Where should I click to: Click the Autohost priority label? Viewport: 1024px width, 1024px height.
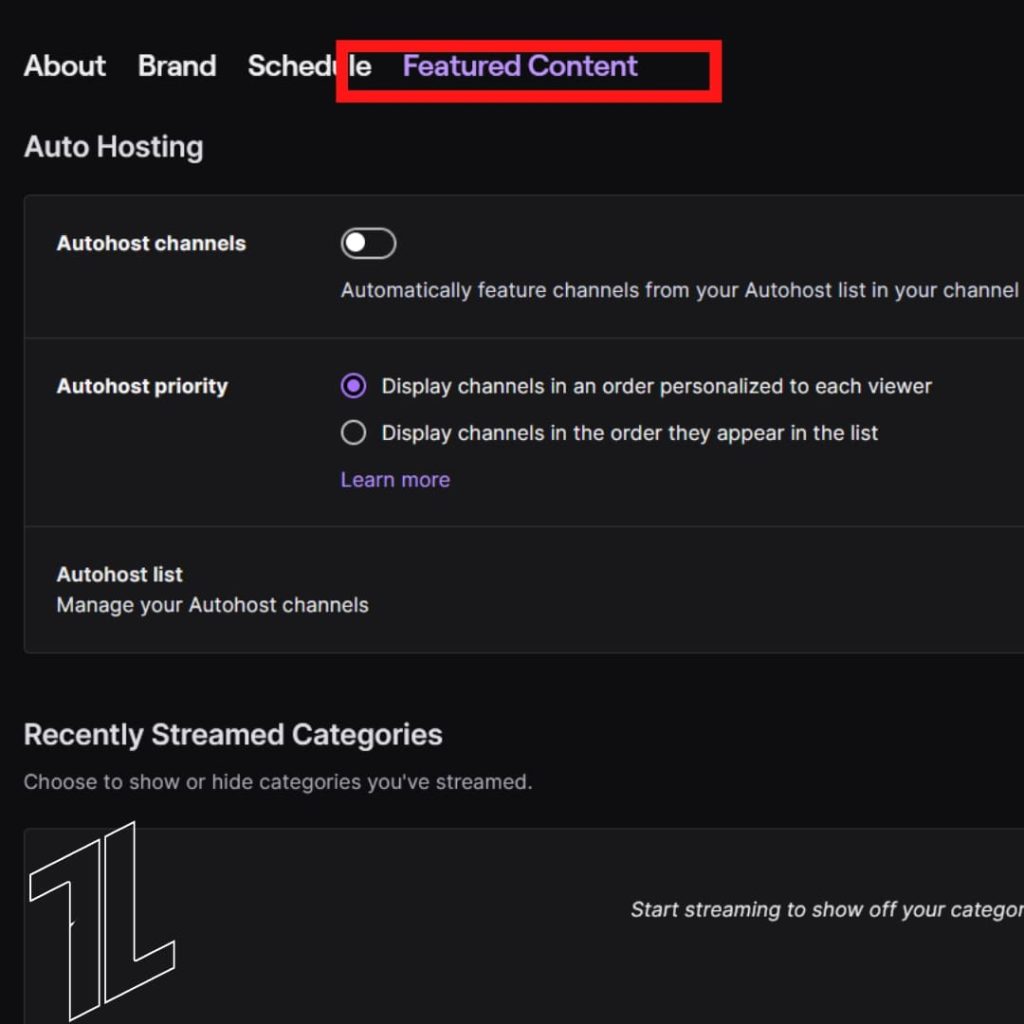pyautogui.click(x=142, y=386)
